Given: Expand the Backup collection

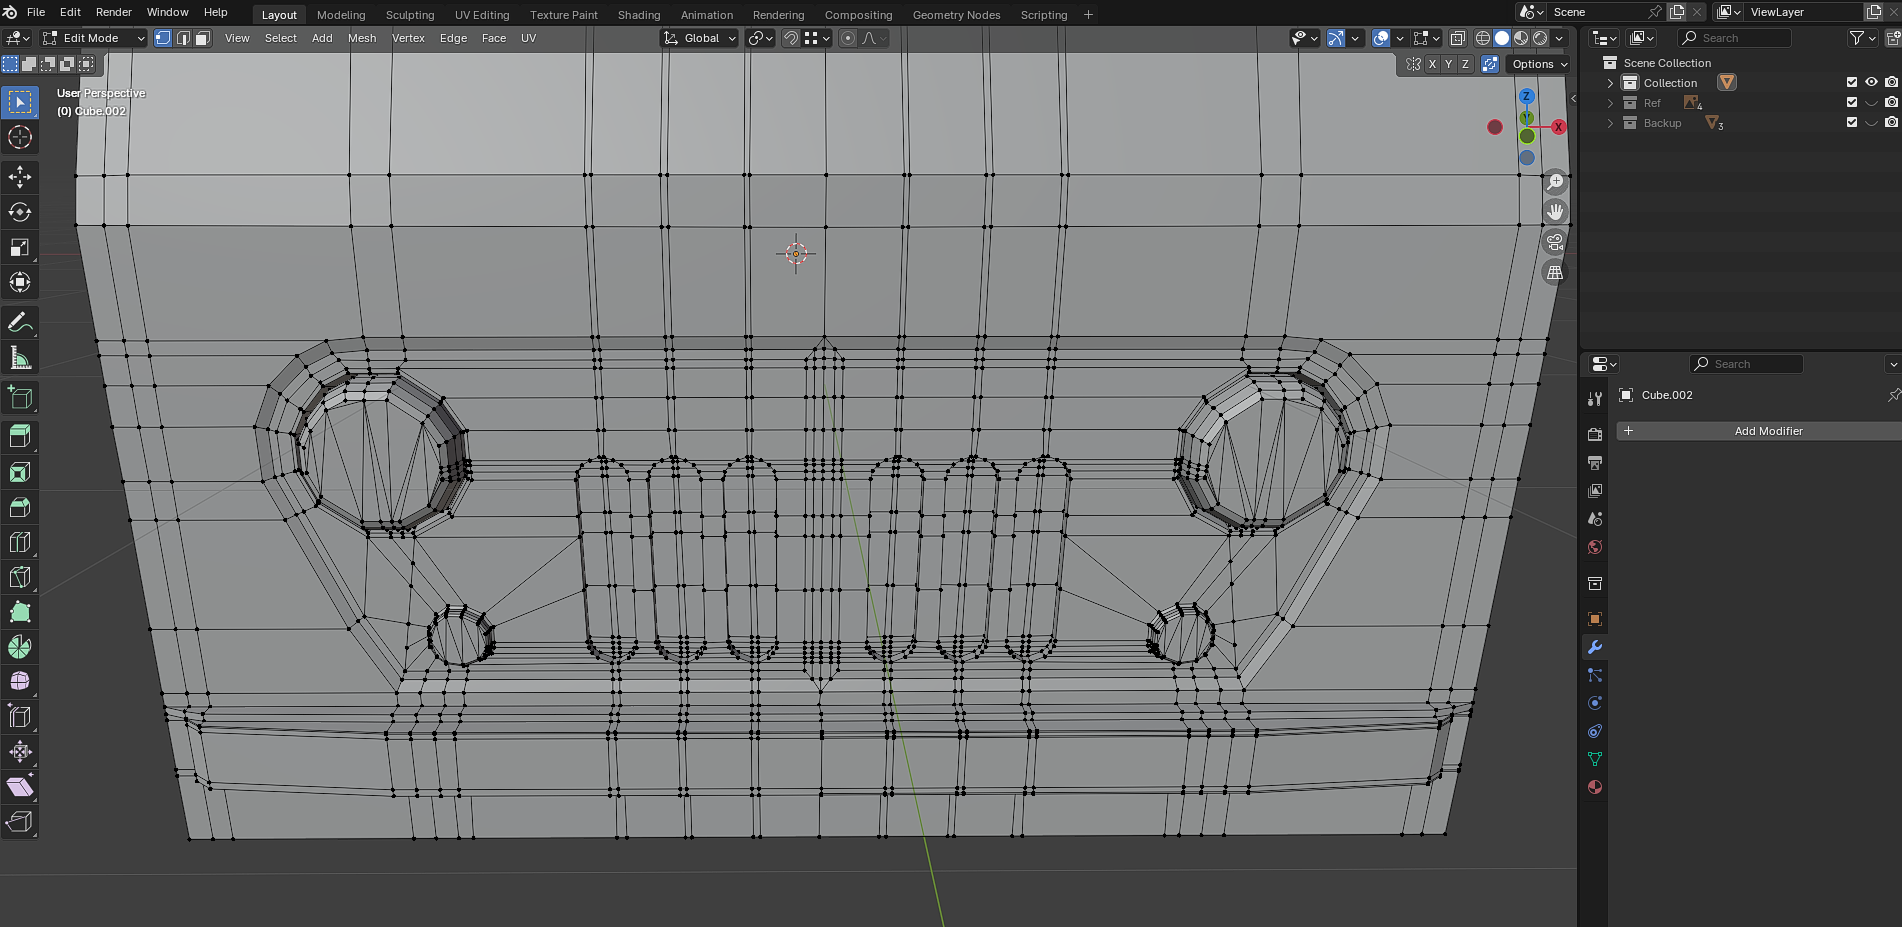Looking at the screenshot, I should (1610, 123).
